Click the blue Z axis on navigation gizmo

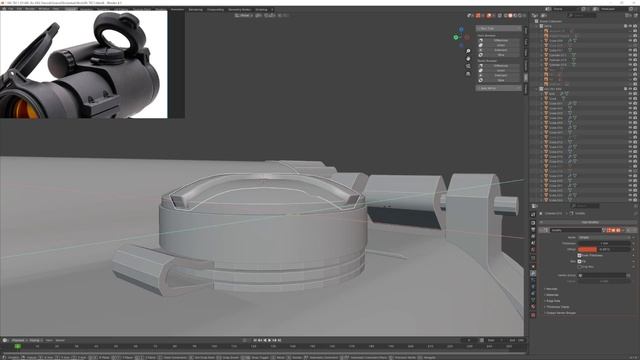pyautogui.click(x=462, y=30)
